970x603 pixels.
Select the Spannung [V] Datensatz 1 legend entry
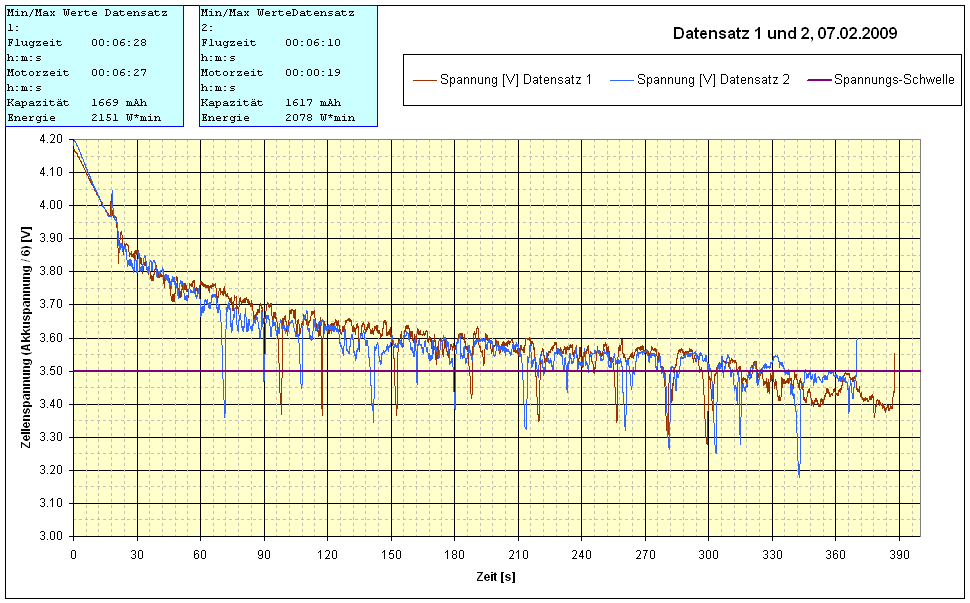(x=516, y=80)
